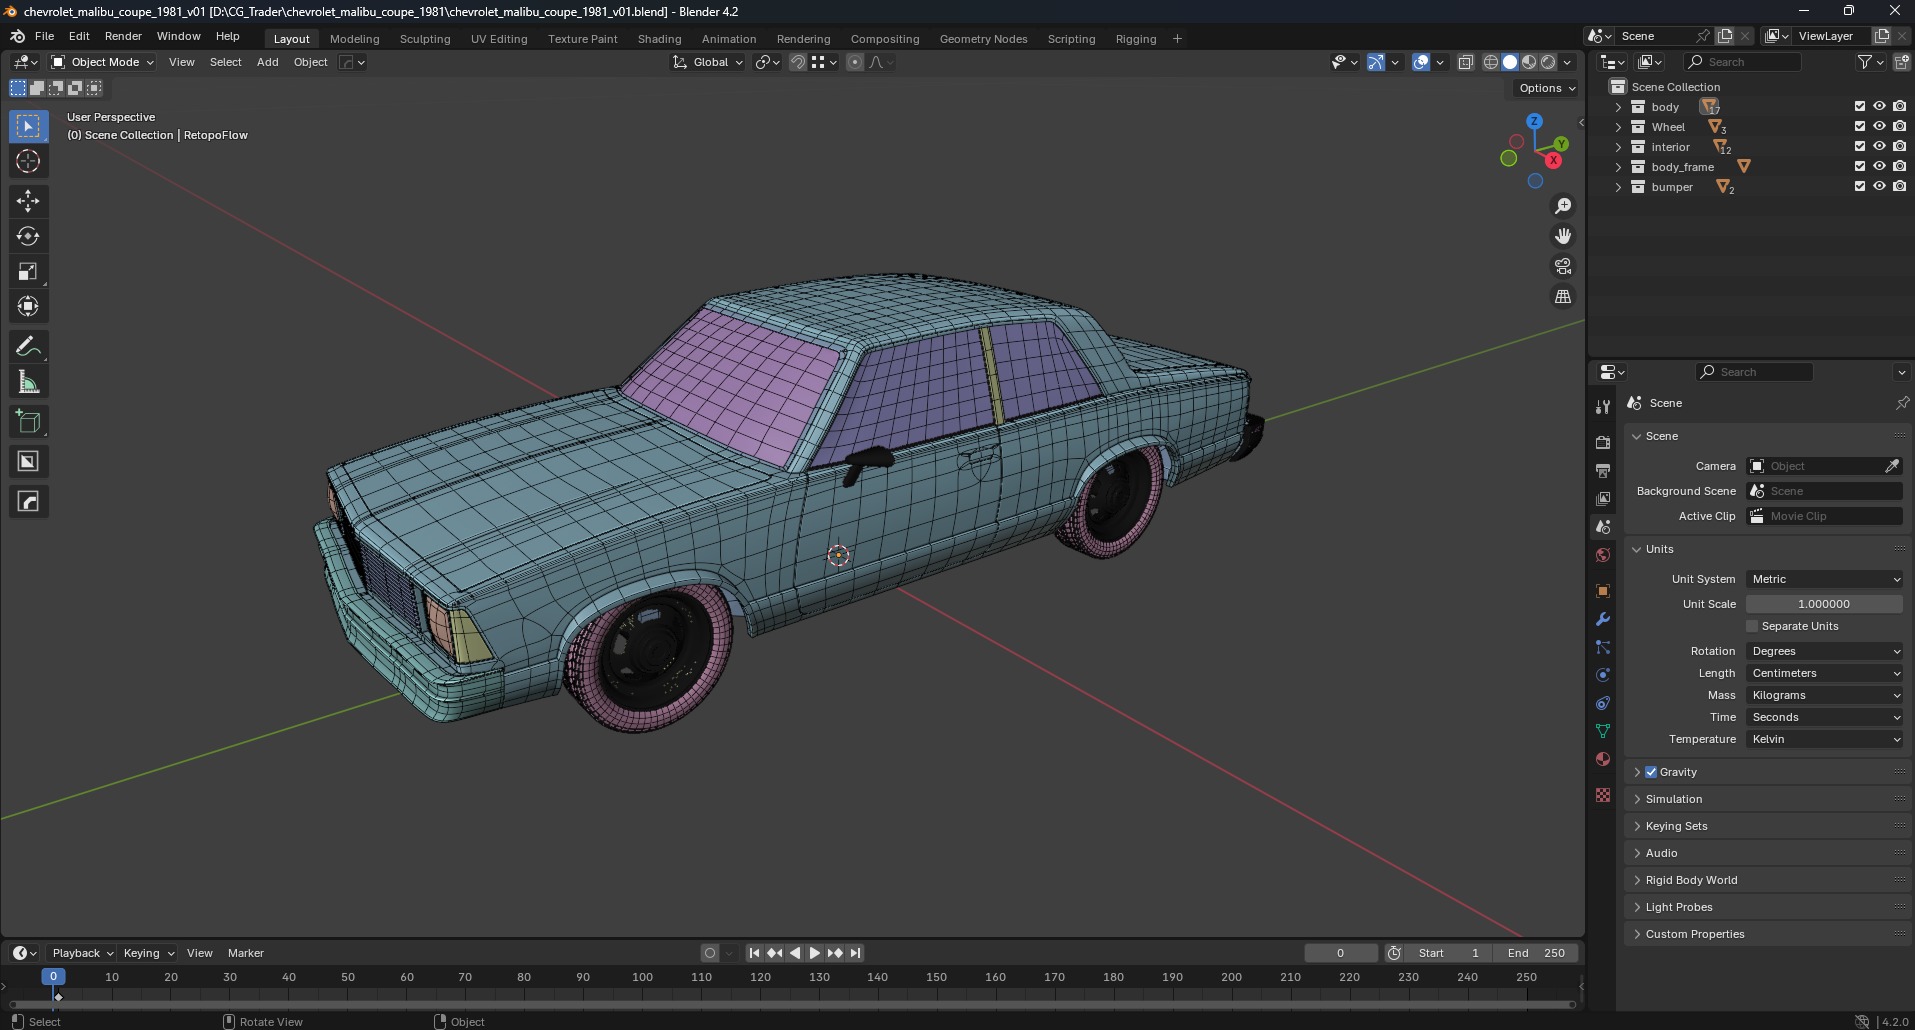Select the Cursor tool in the toolbar
The width and height of the screenshot is (1915, 1030).
coord(28,161)
